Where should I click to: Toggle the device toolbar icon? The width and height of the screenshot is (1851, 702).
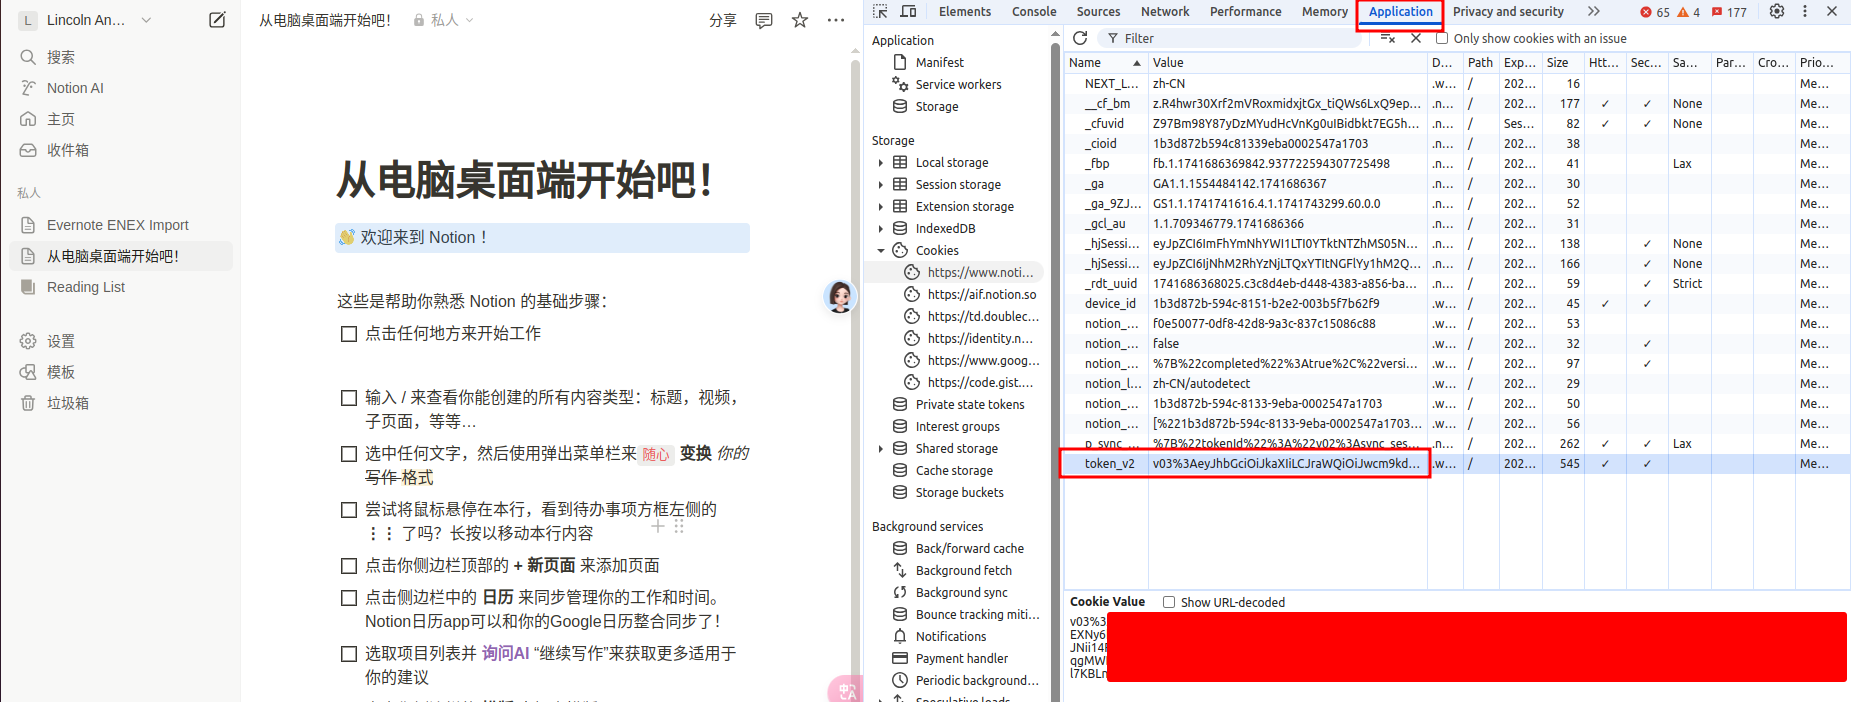click(908, 11)
